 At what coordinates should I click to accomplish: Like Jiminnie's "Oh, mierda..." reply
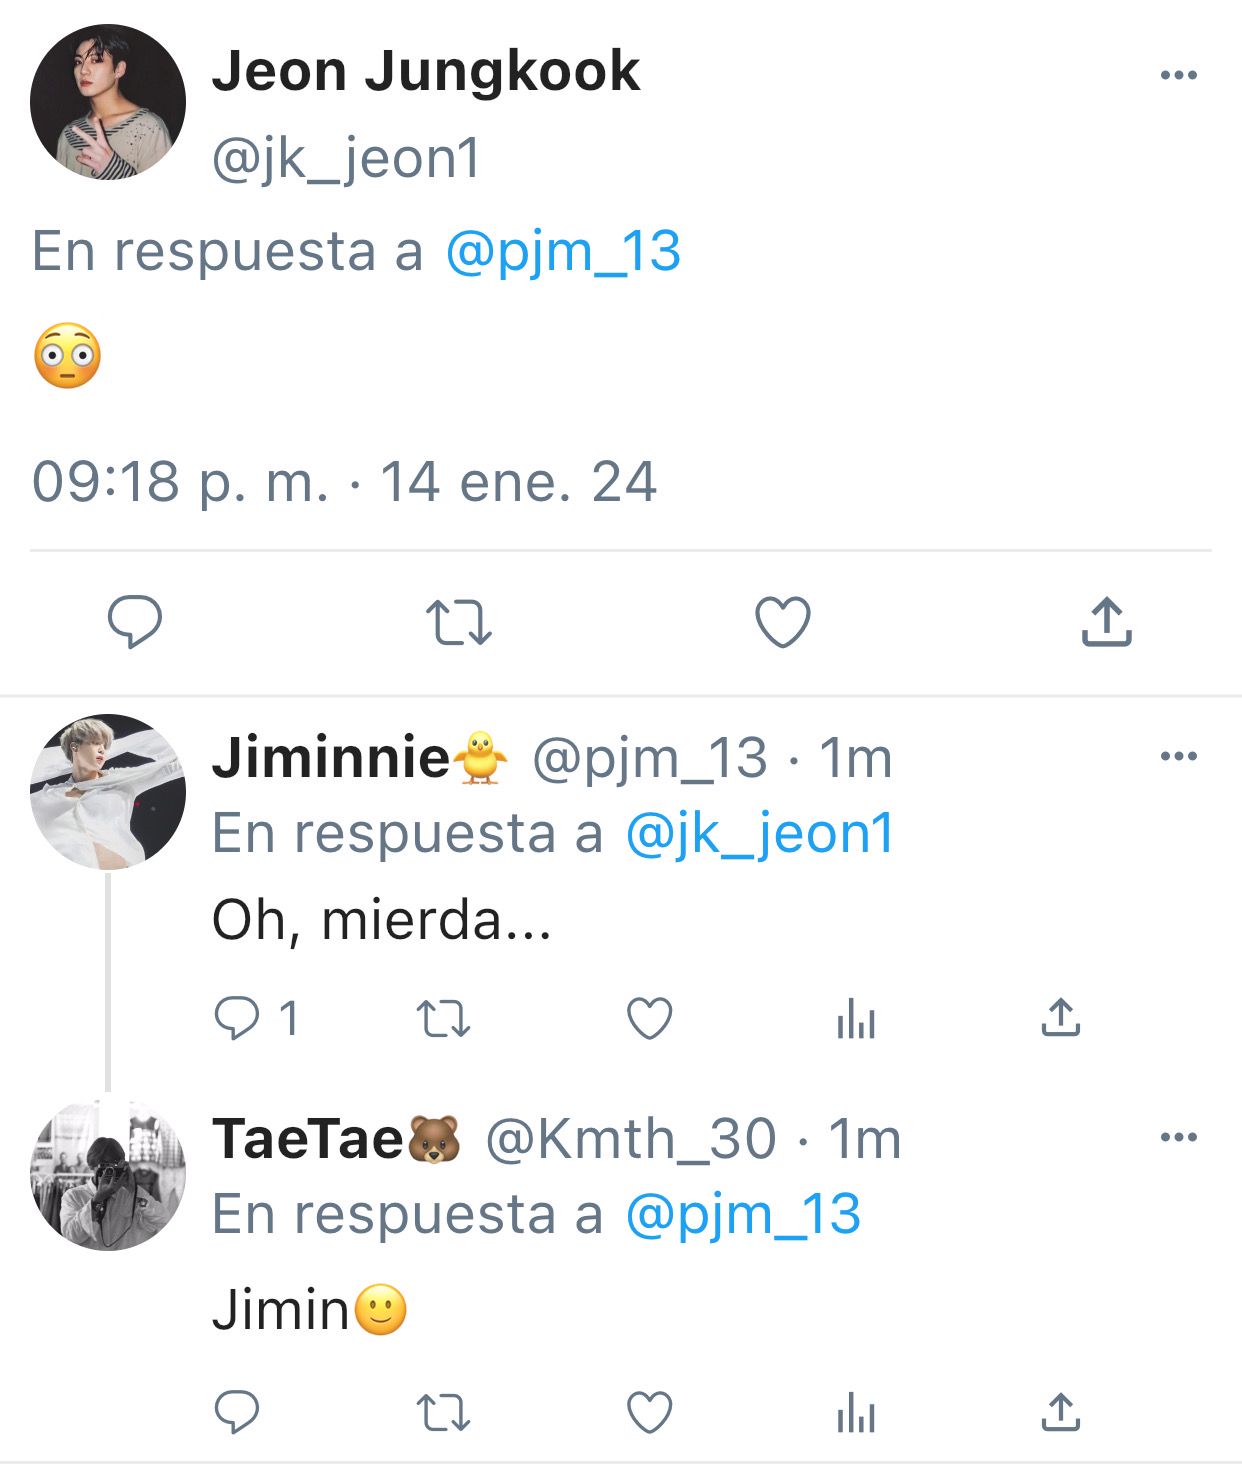pyautogui.click(x=649, y=1019)
